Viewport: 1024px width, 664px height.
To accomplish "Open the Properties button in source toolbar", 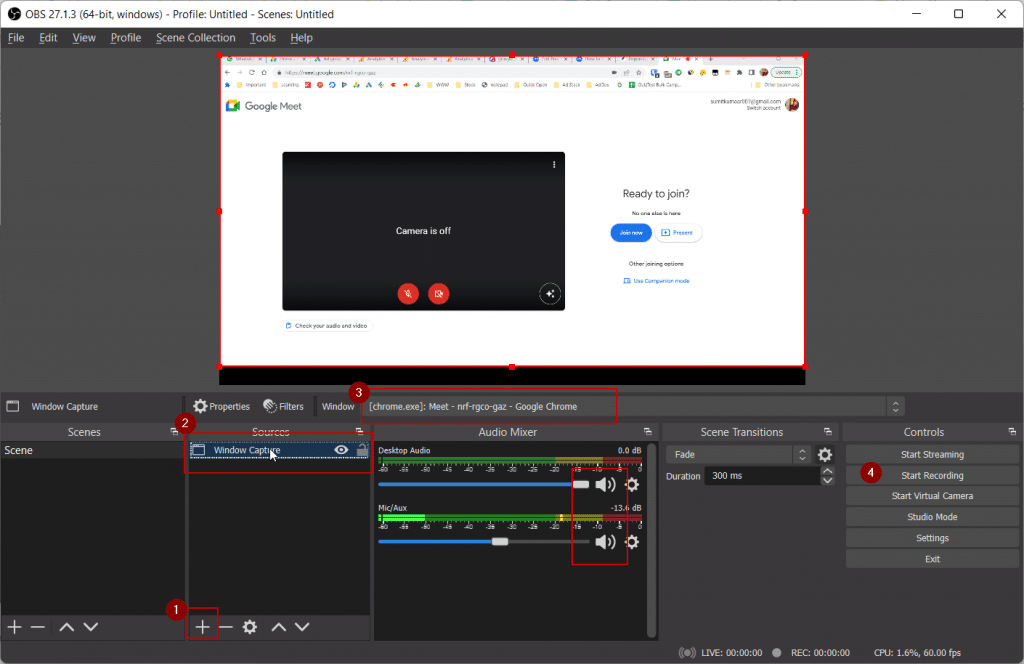I will 221,406.
